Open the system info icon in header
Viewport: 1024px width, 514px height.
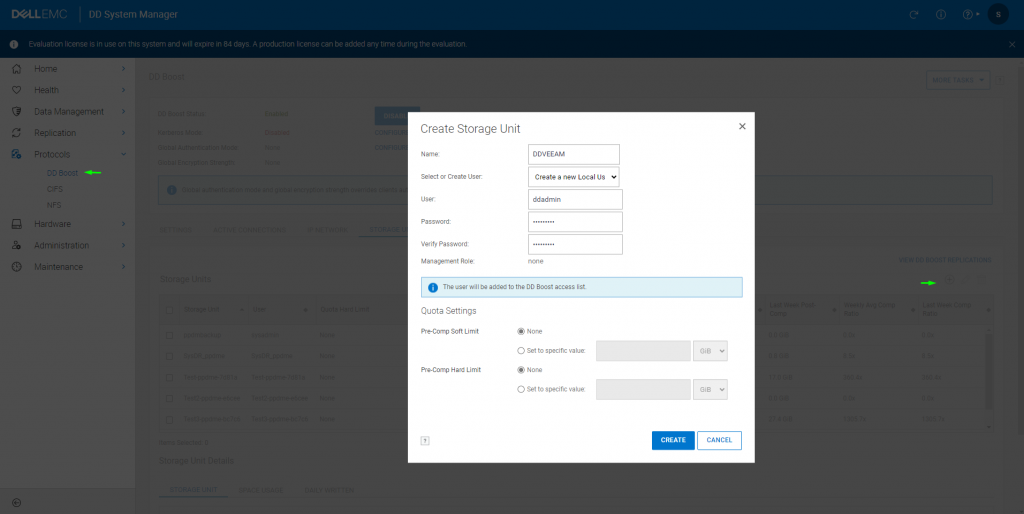(940, 14)
